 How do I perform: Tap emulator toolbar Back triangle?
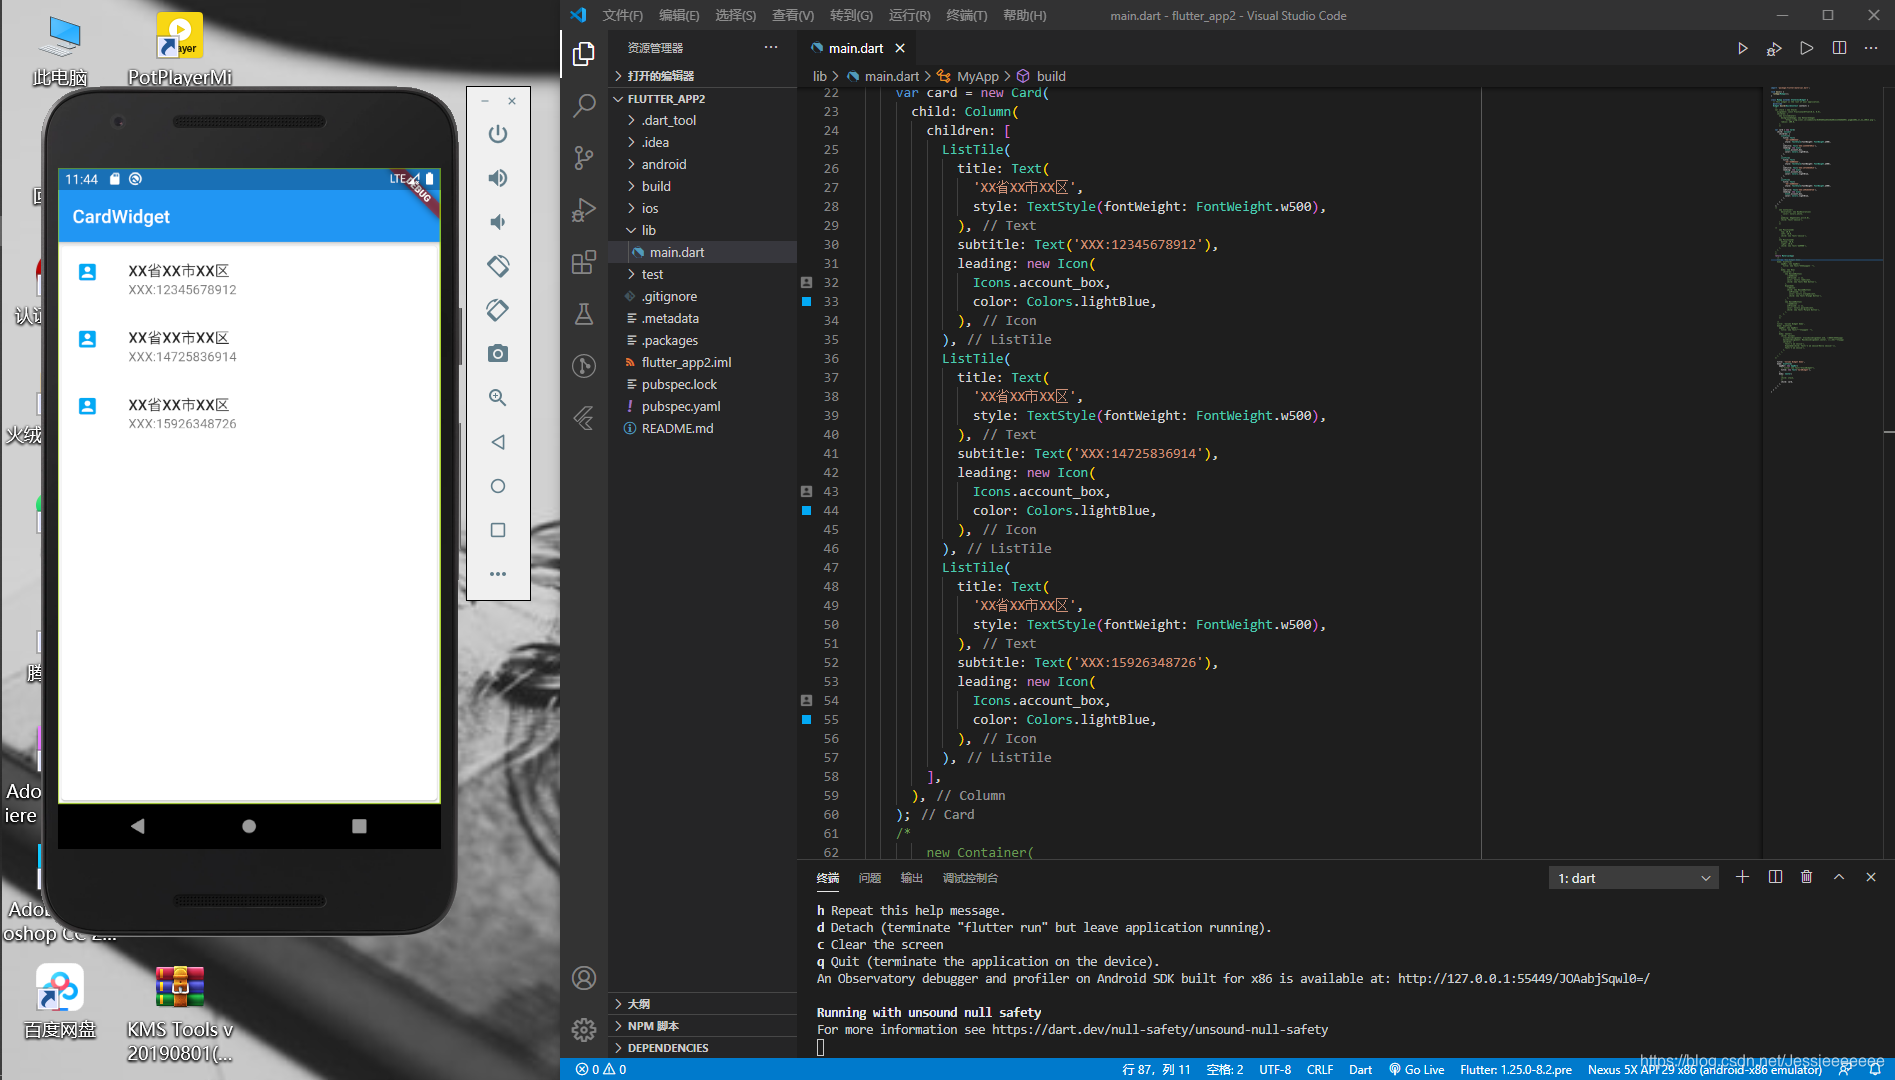(x=498, y=442)
